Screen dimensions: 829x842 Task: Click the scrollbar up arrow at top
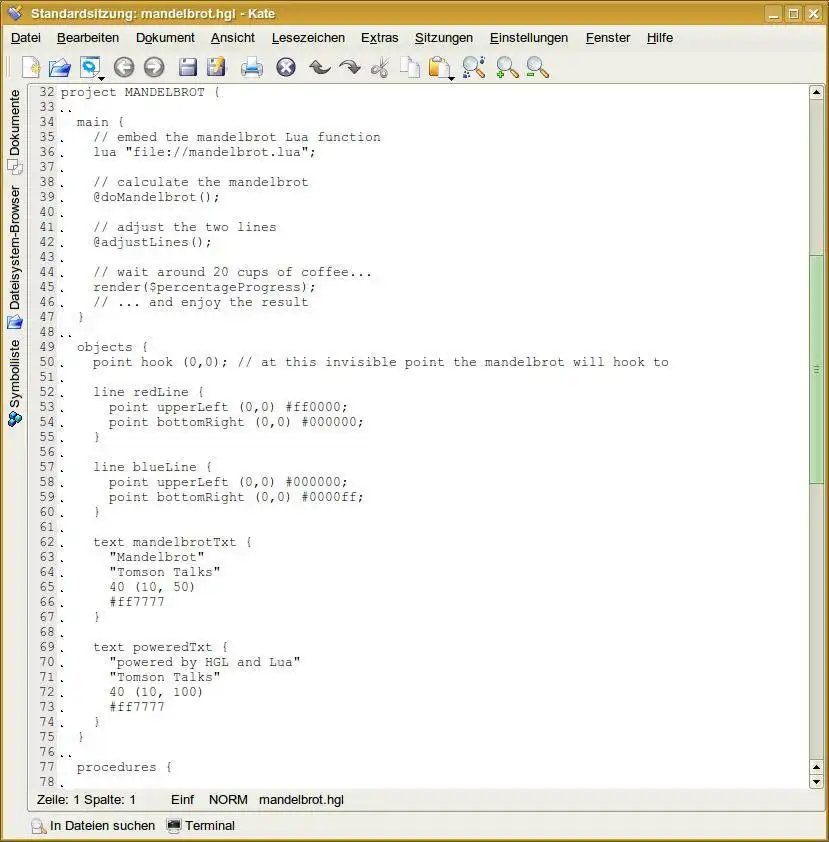[816, 92]
